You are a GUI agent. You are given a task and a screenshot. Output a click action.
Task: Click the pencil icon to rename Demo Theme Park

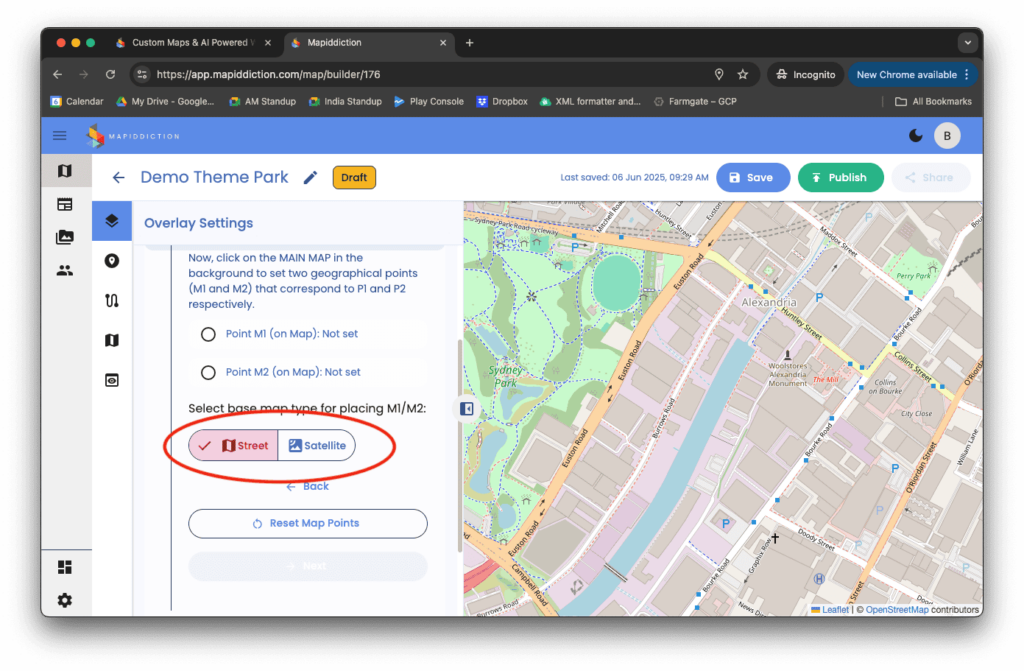[x=311, y=178]
